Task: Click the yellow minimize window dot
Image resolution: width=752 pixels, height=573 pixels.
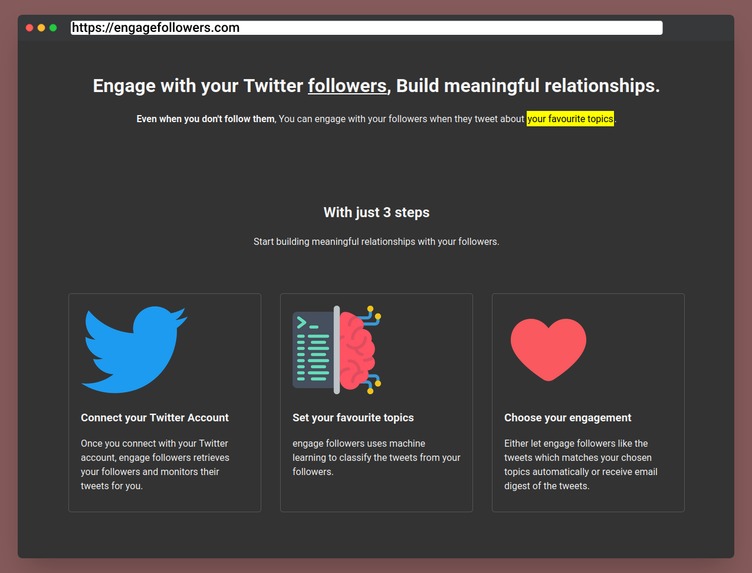Action: pos(41,28)
